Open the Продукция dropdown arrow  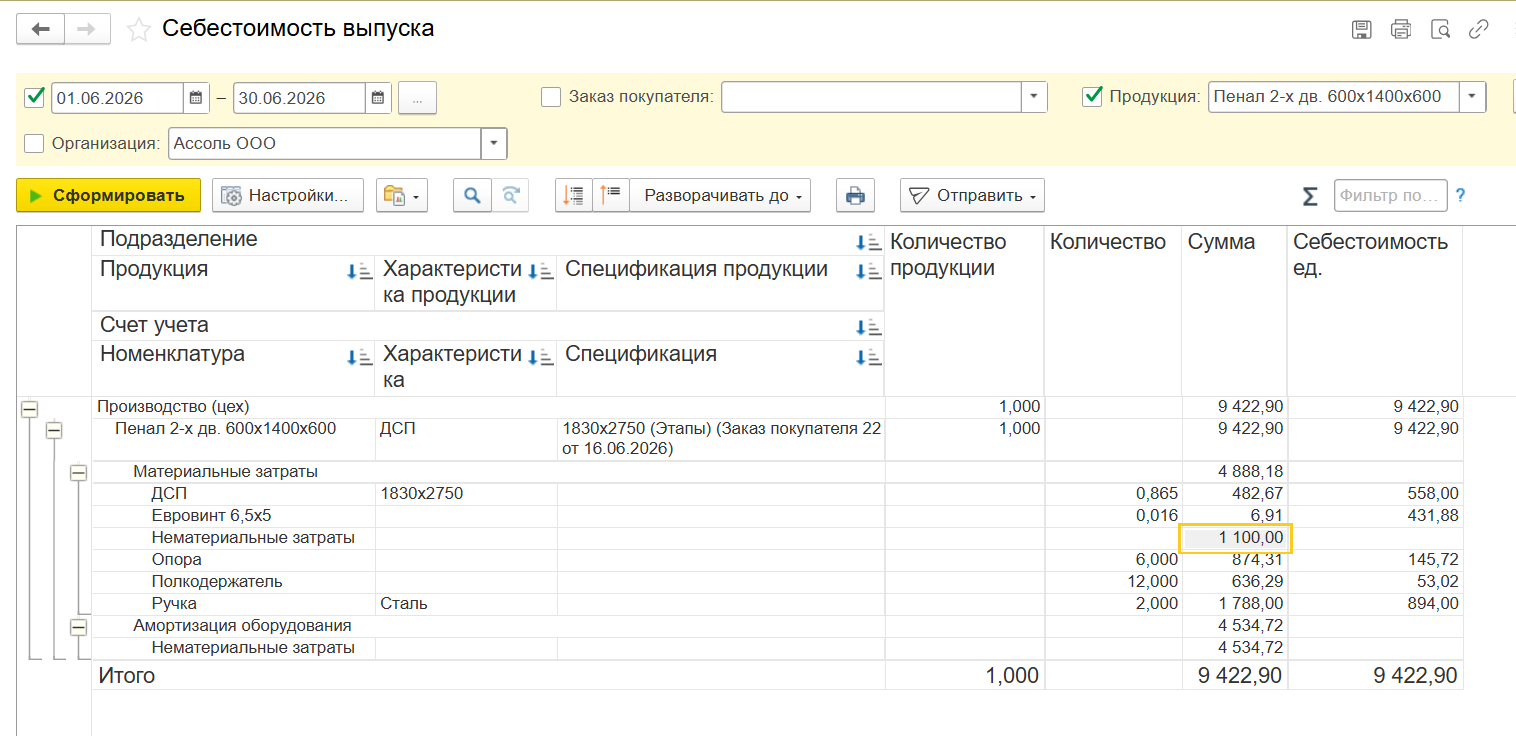pos(1472,97)
